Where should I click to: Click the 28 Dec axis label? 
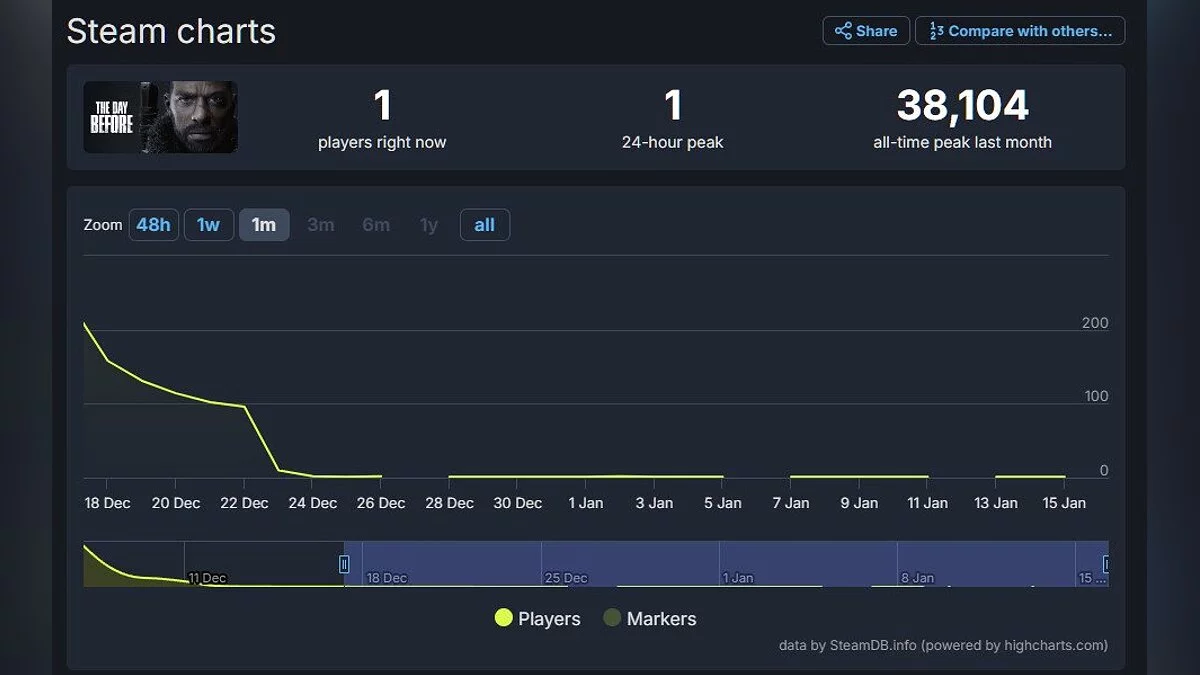tap(449, 503)
